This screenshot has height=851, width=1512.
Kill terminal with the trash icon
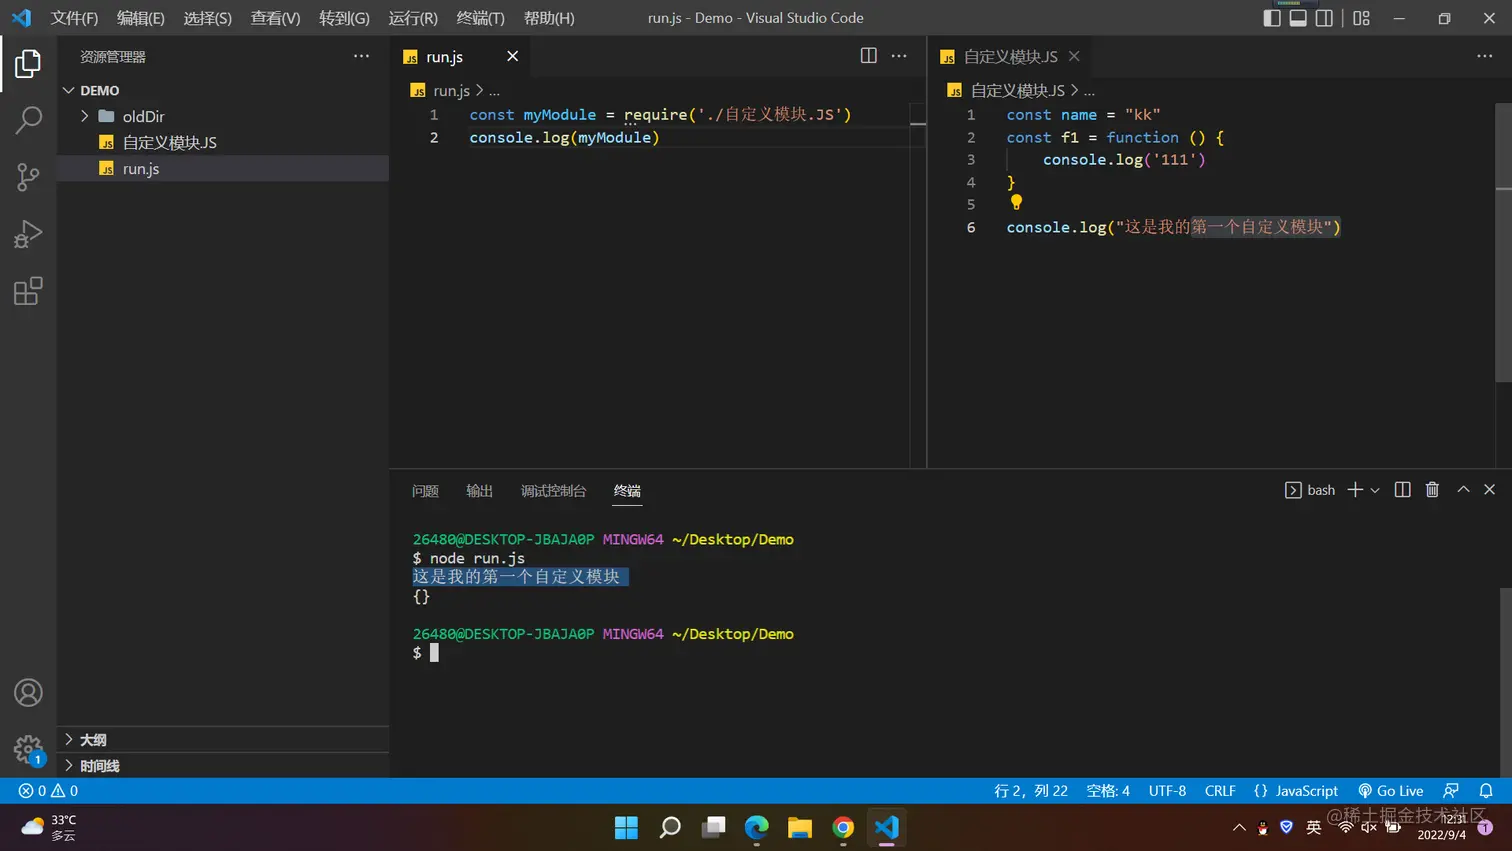pos(1432,489)
